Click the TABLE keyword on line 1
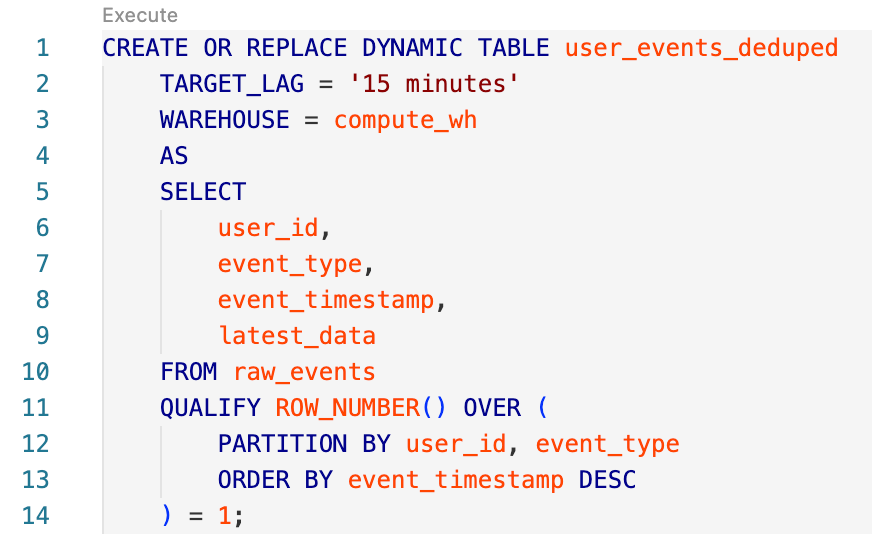The image size is (872, 540). [513, 48]
